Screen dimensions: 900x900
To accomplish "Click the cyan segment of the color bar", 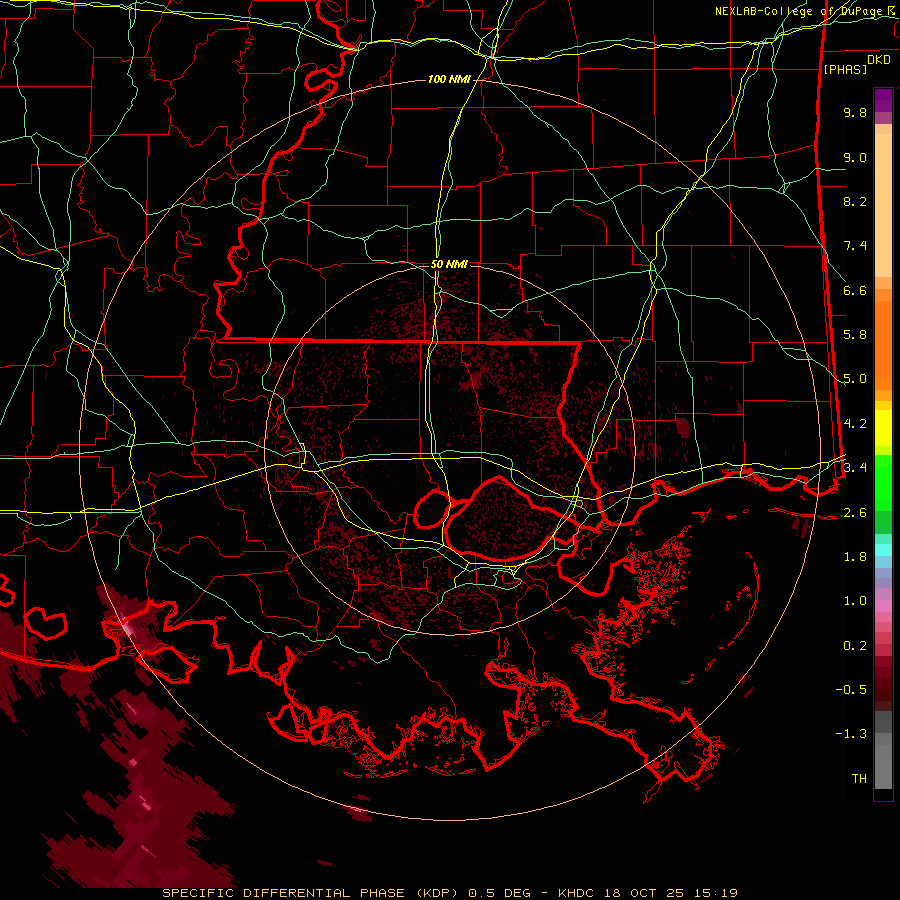I will point(883,550).
